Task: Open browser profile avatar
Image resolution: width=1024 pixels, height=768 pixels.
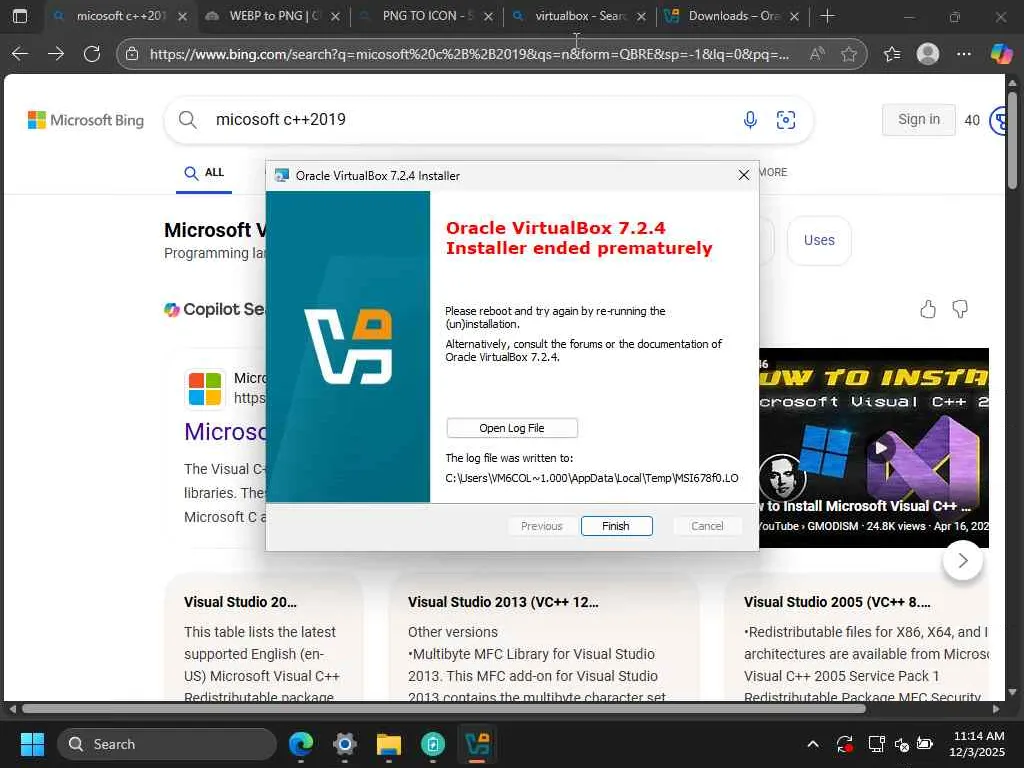Action: [x=928, y=54]
